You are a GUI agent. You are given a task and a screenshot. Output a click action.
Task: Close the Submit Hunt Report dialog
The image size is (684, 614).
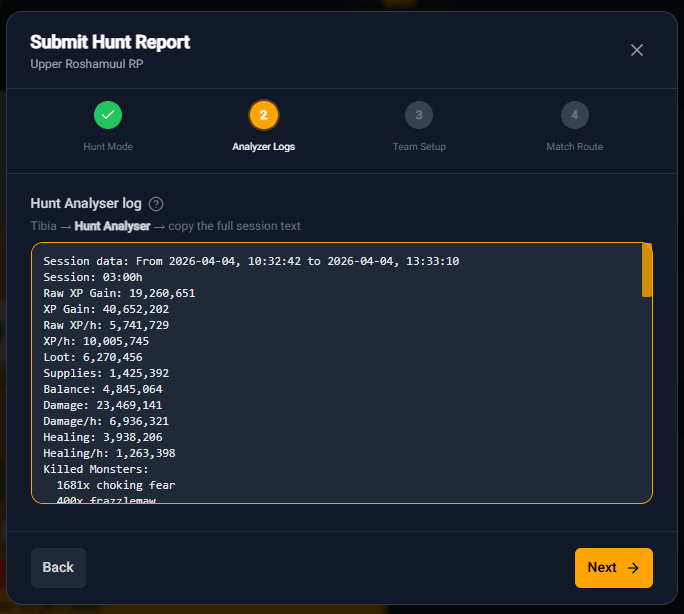pyautogui.click(x=637, y=50)
